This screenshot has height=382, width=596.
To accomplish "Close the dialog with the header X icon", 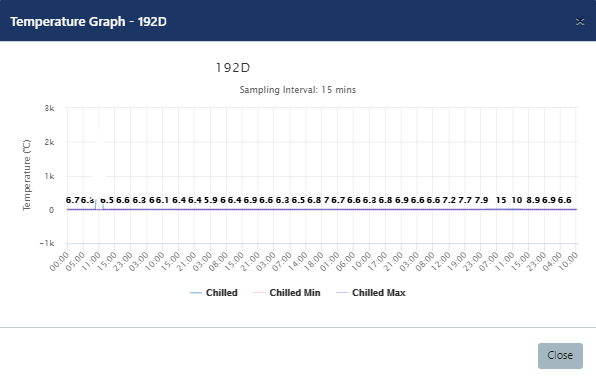I will point(580,22).
